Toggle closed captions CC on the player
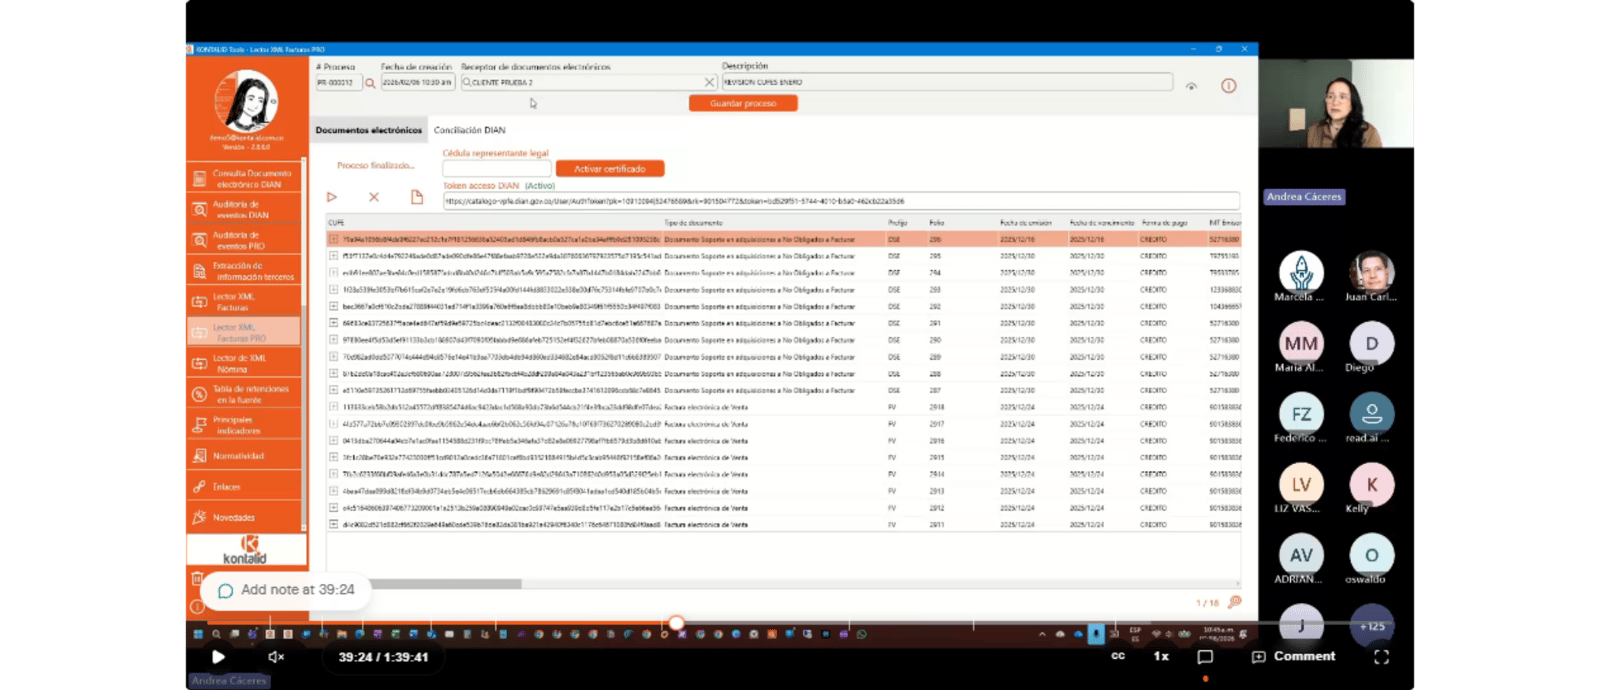The width and height of the screenshot is (1600, 690). 1118,657
